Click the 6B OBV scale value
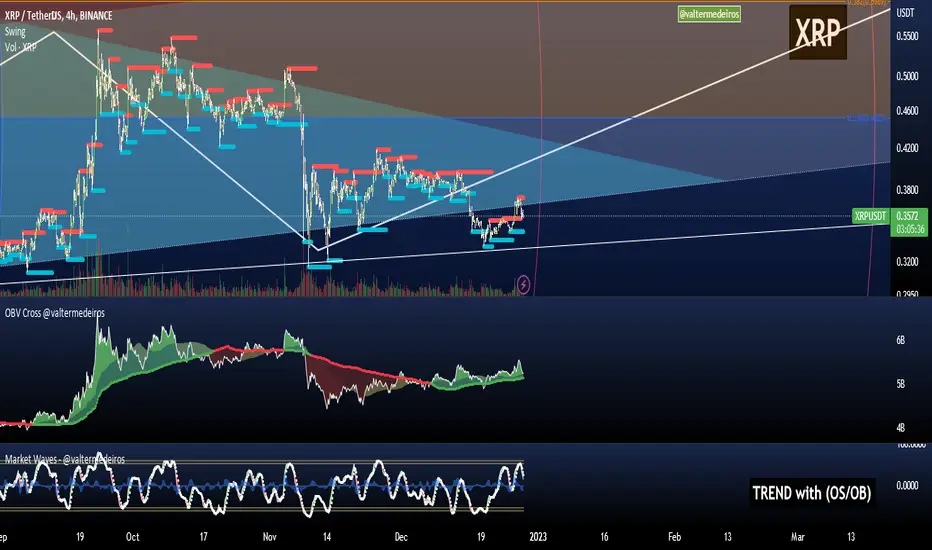932x550 pixels. [x=900, y=340]
